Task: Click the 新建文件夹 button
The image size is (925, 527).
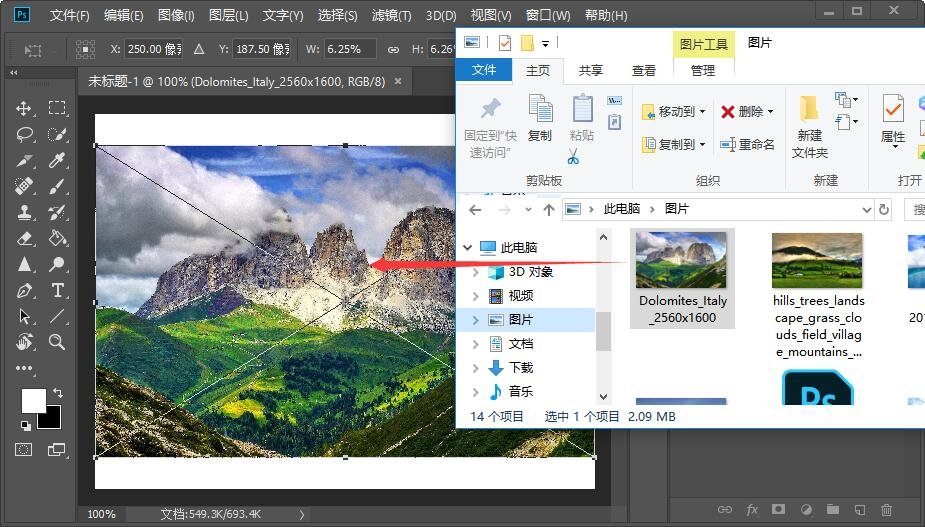Action: pos(809,126)
